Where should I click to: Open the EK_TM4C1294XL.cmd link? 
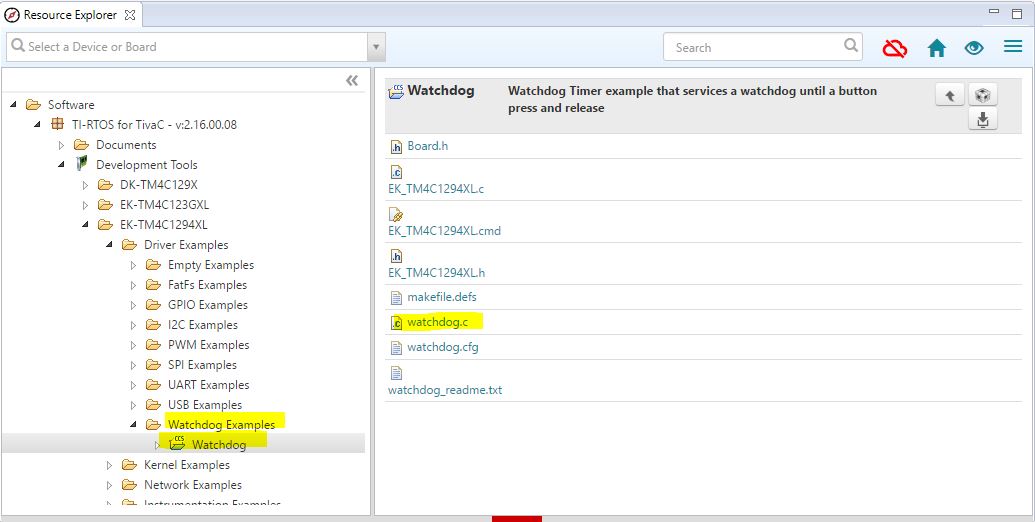tap(444, 231)
